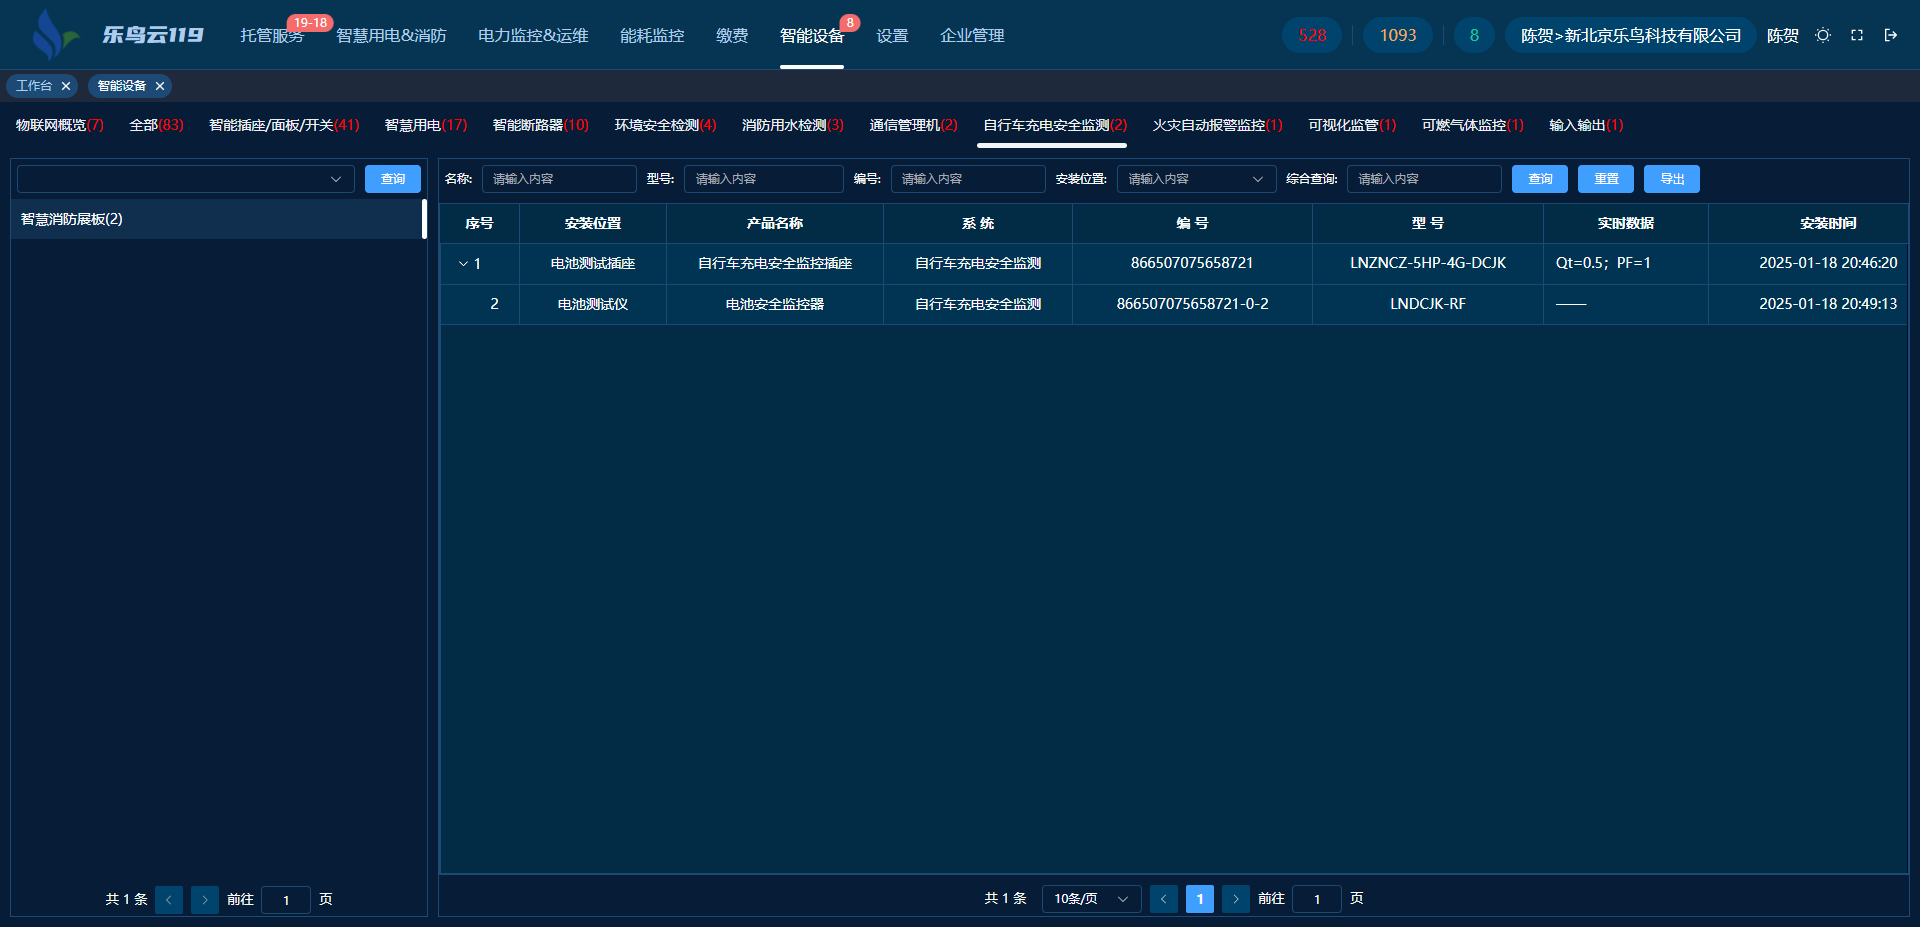Expand row 1 with the chevron
This screenshot has width=1920, height=927.
pyautogui.click(x=463, y=264)
